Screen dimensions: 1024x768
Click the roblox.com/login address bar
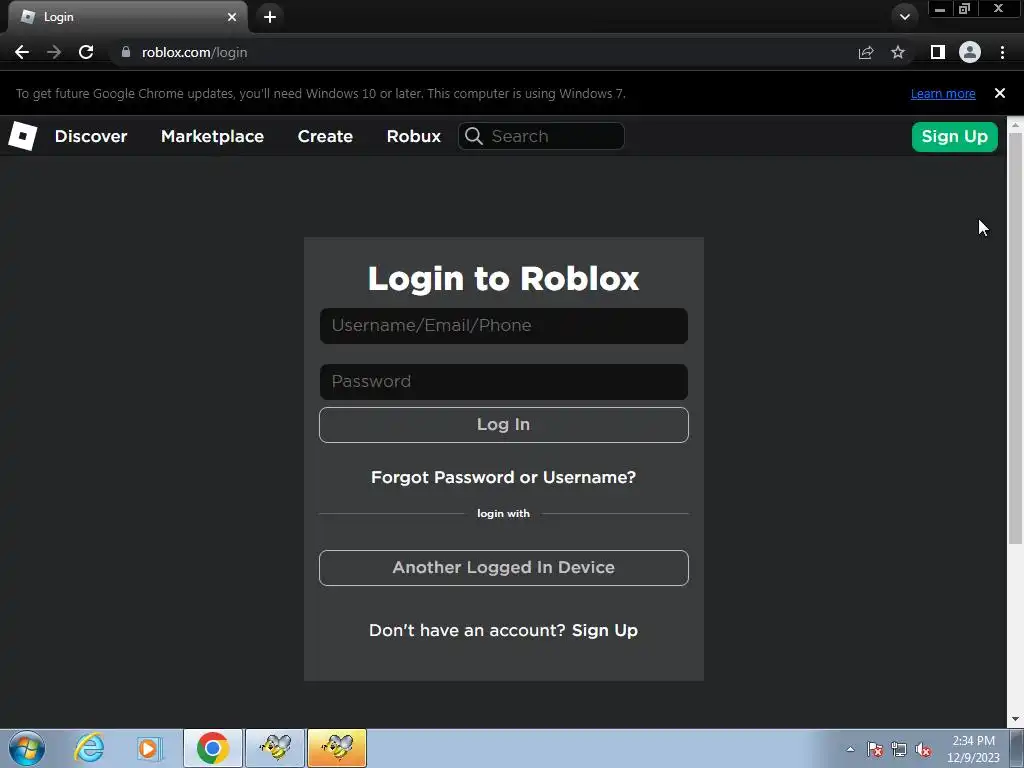483,52
